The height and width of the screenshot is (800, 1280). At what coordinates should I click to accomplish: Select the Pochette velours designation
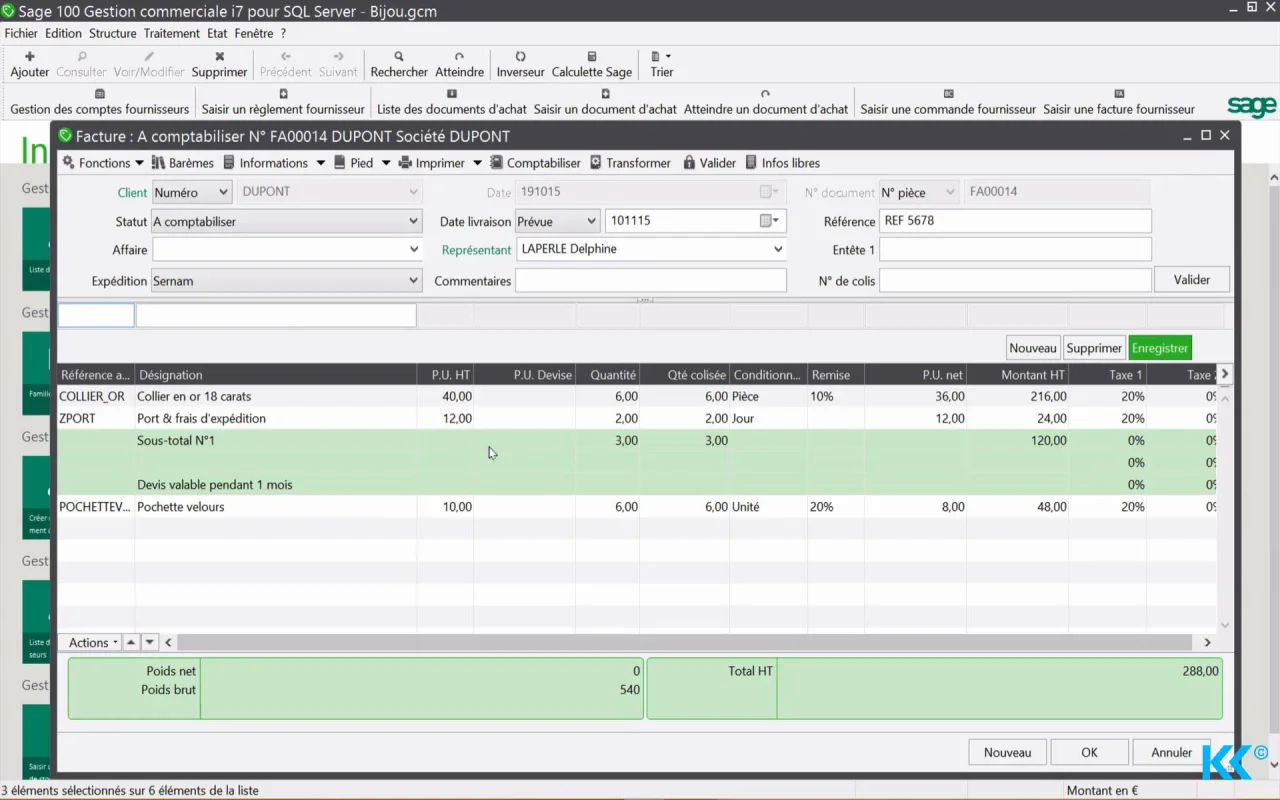[x=181, y=507]
